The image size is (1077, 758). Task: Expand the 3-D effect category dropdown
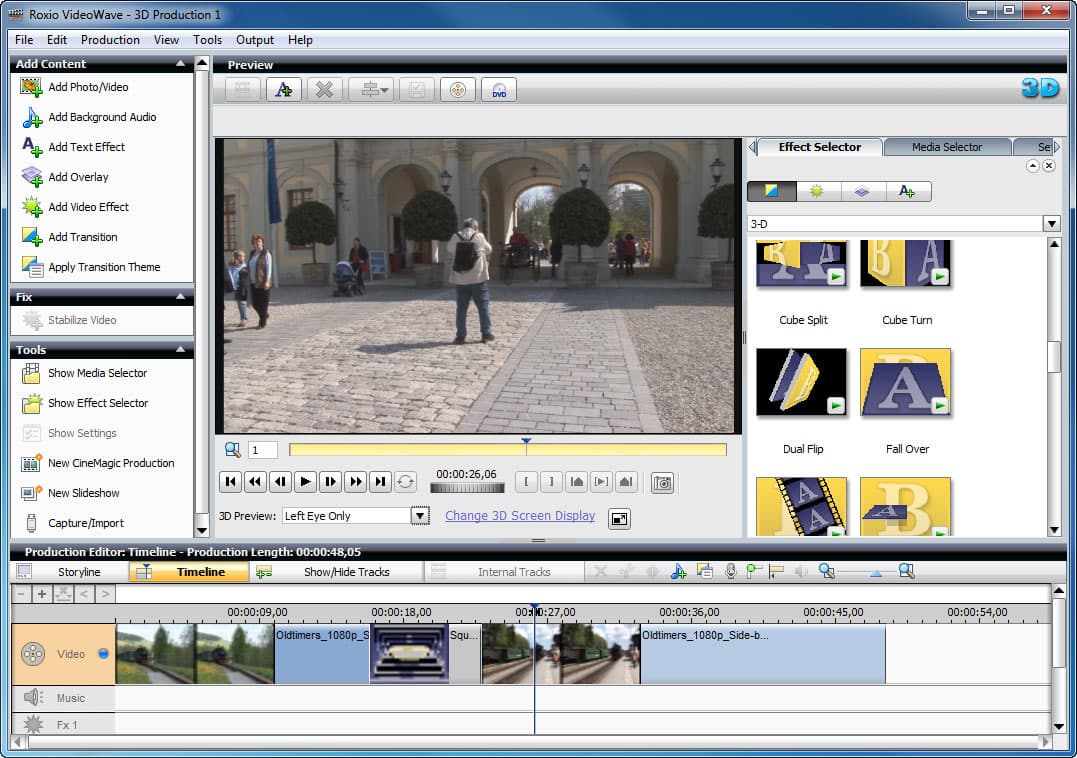click(x=1051, y=224)
